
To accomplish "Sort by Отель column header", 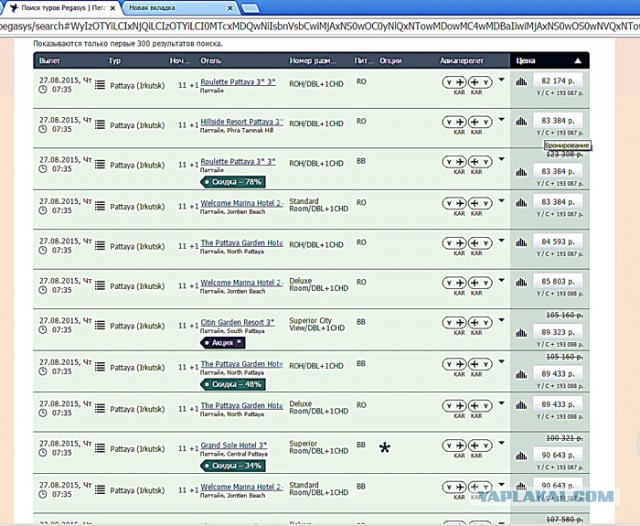I will point(211,61).
